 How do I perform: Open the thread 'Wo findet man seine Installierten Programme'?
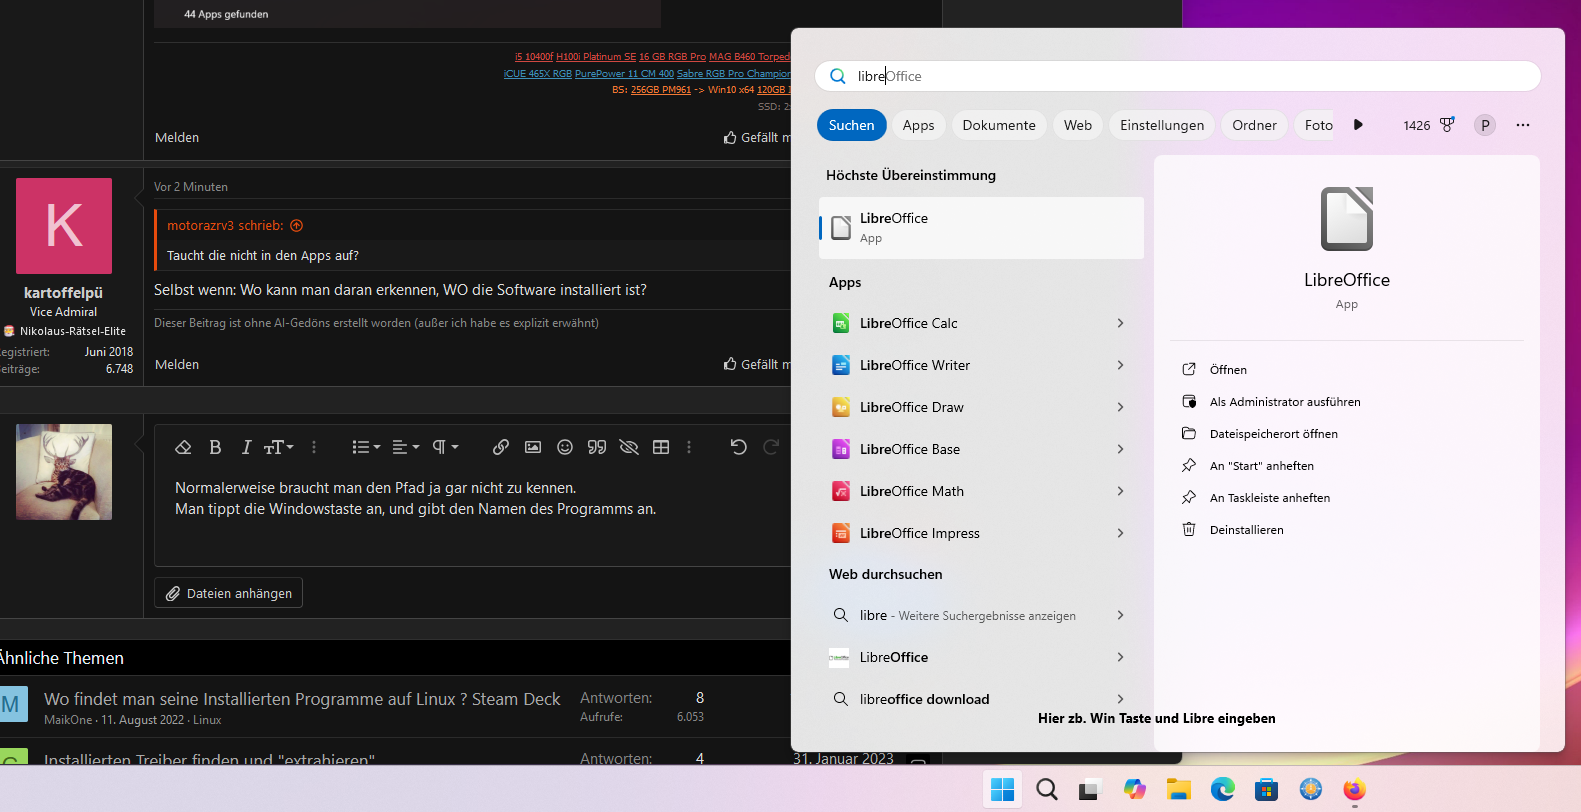(x=302, y=699)
